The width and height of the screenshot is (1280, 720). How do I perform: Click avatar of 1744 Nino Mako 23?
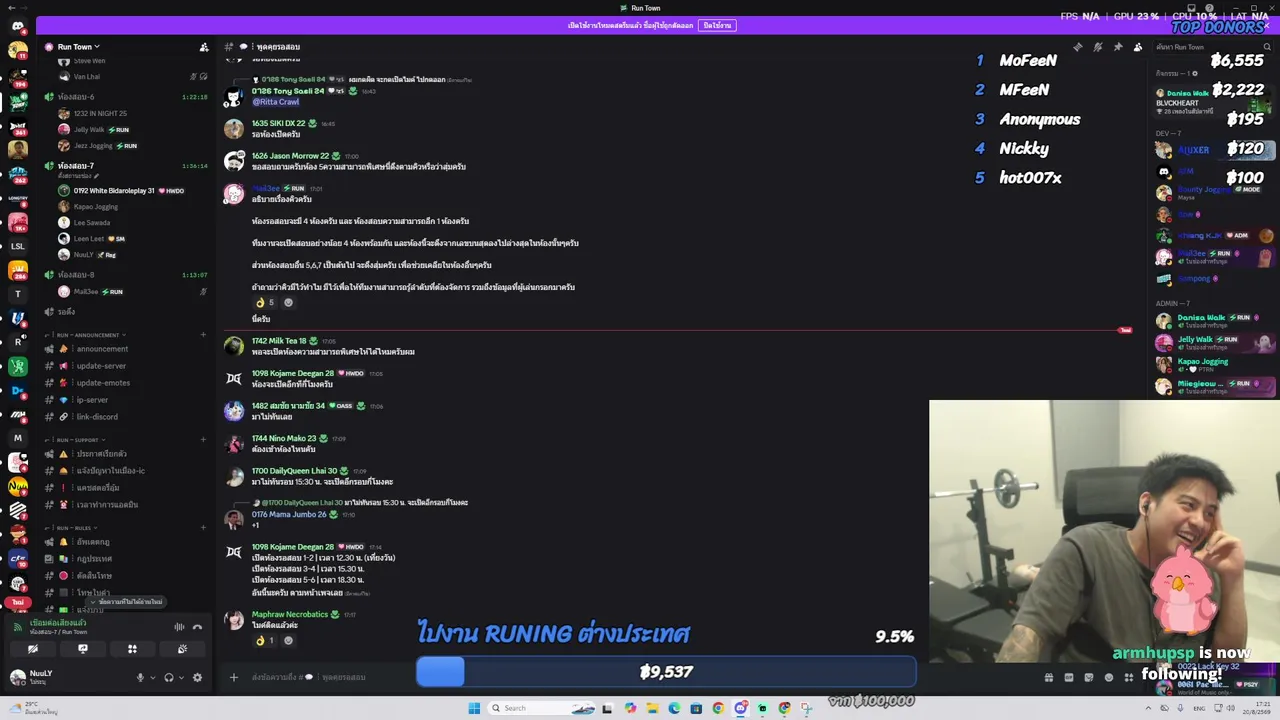click(234, 444)
